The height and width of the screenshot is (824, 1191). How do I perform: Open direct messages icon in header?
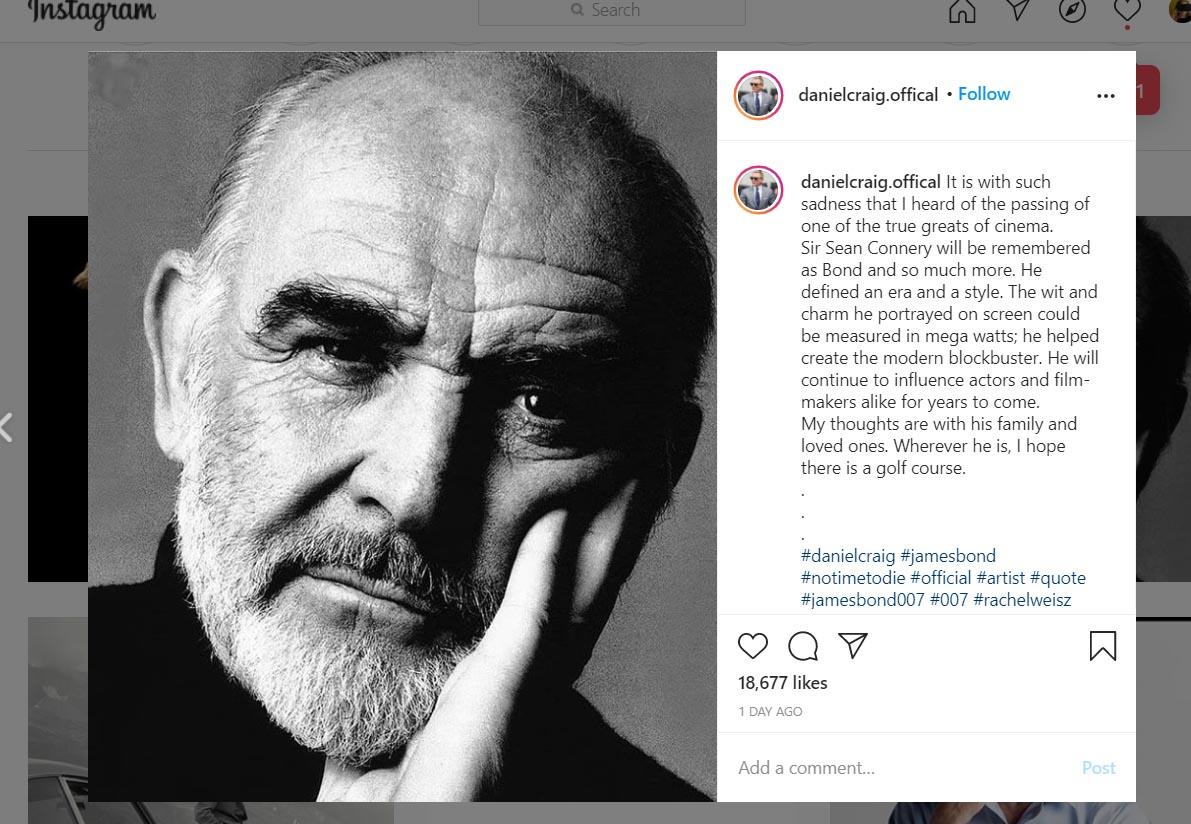[1018, 10]
